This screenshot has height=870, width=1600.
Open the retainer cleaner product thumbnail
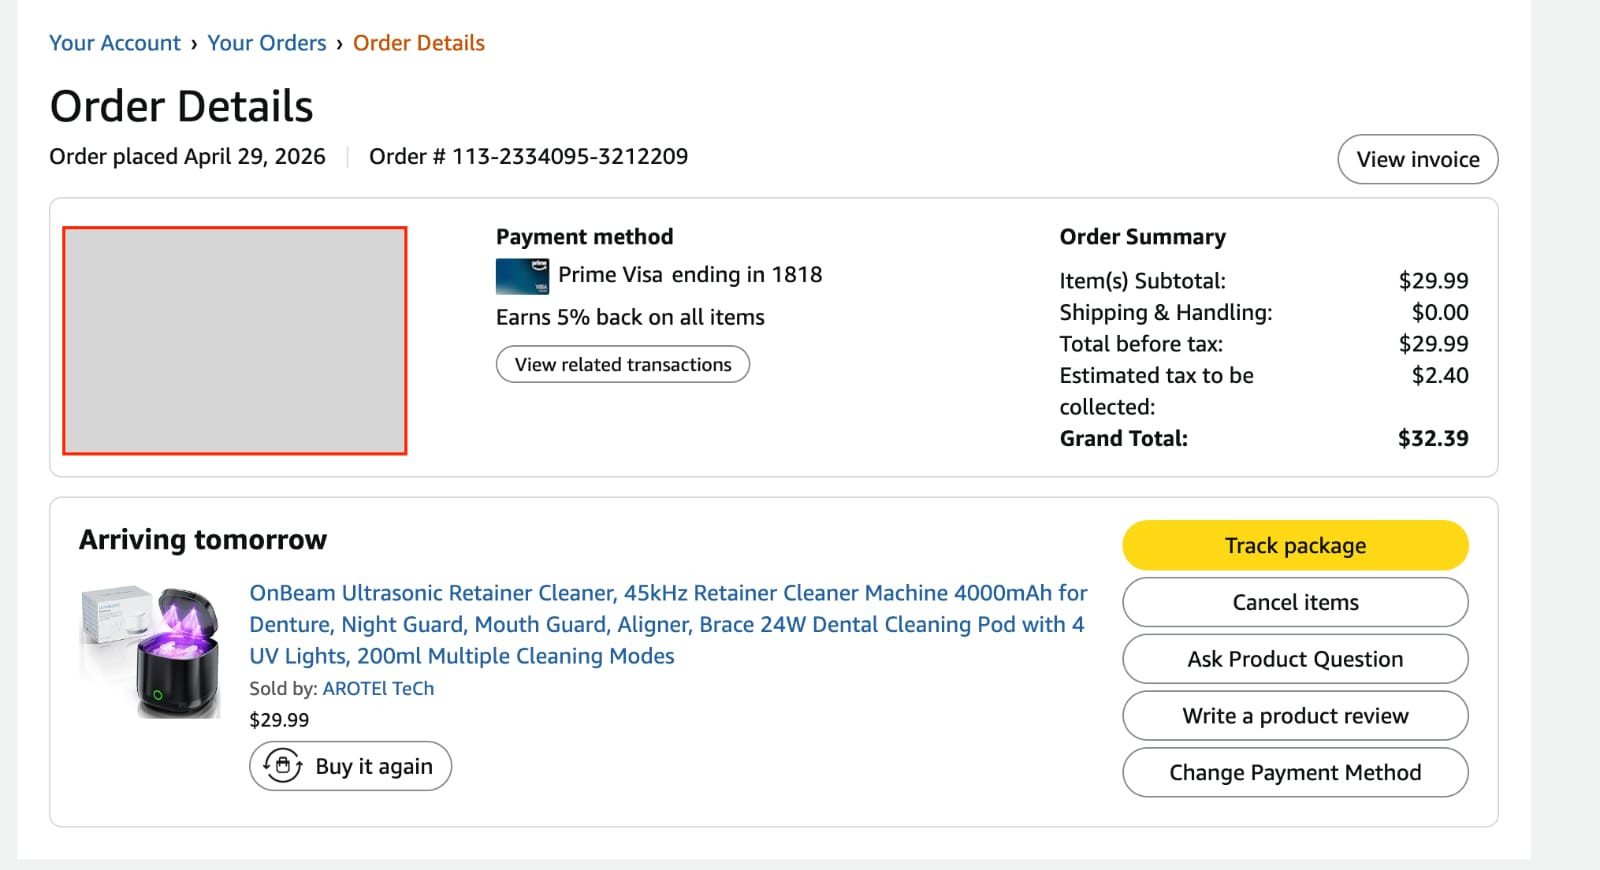(151, 651)
